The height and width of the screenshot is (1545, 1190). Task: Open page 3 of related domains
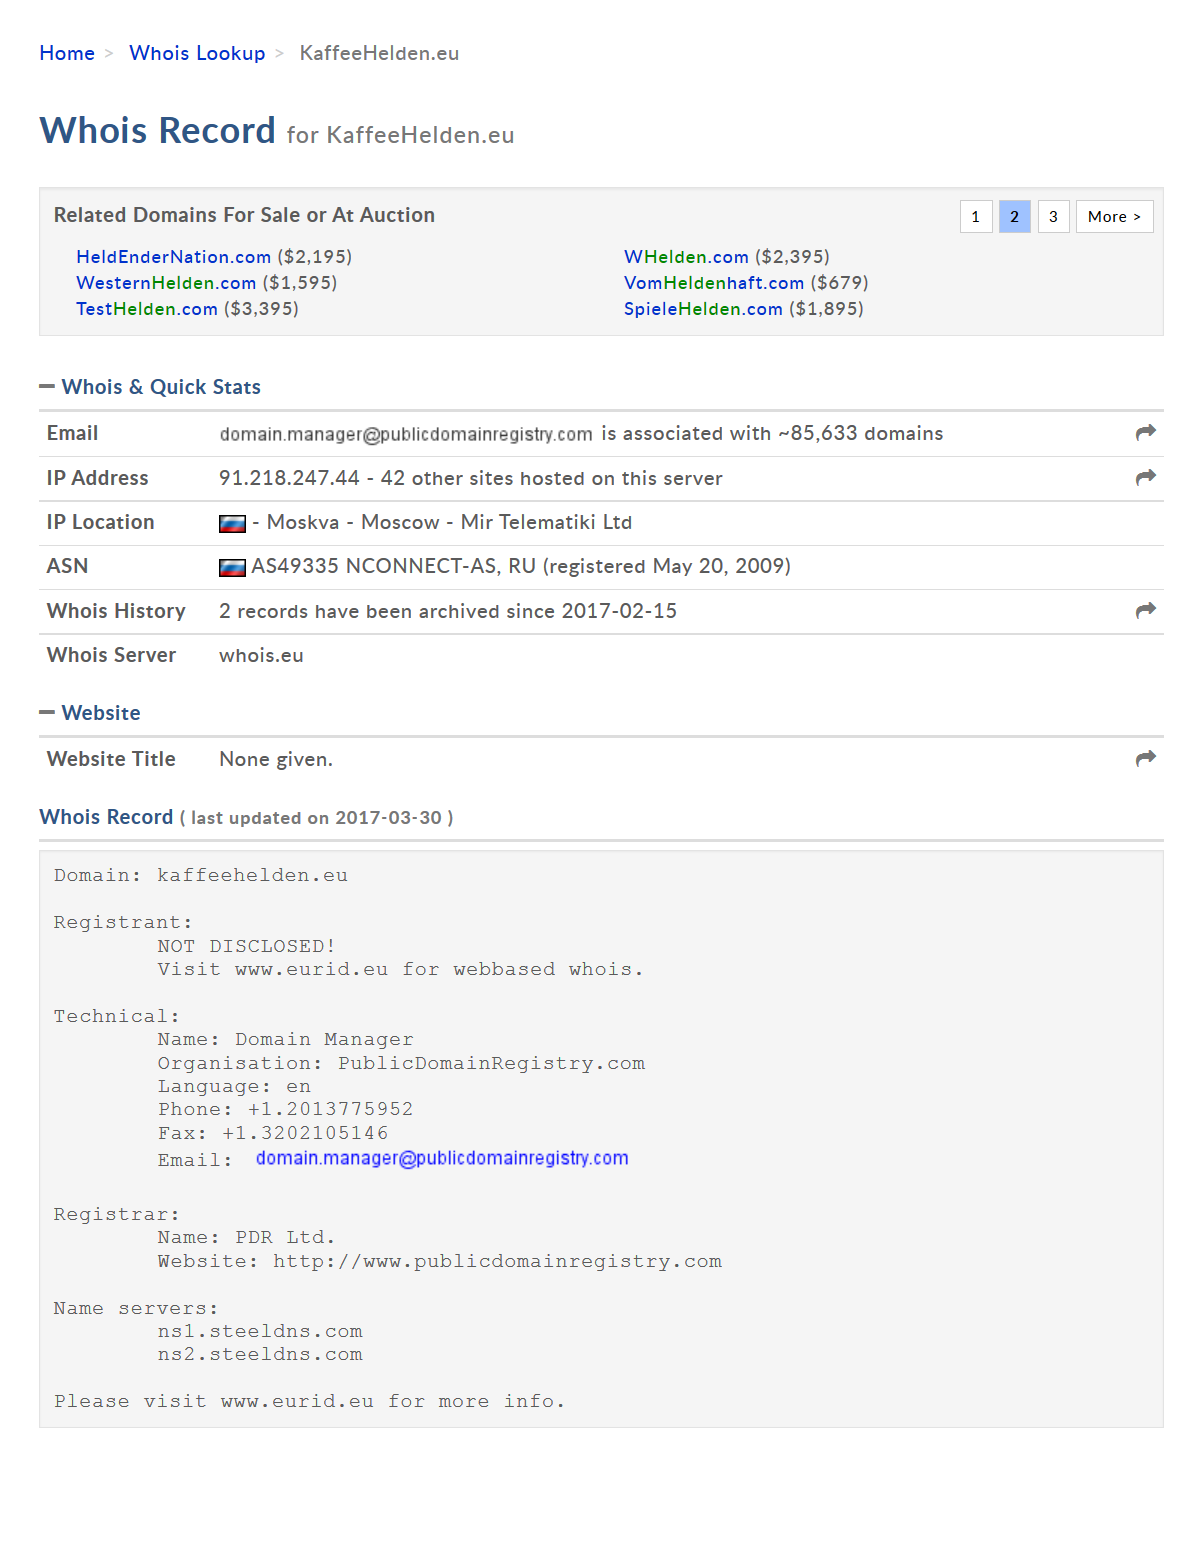point(1053,216)
